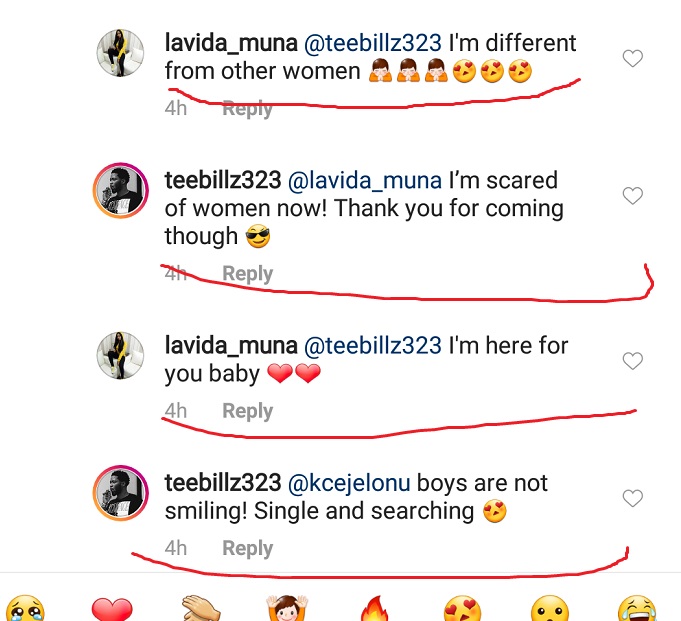
Task: Tap the crying face emoji
Action: pyautogui.click(x=24, y=607)
